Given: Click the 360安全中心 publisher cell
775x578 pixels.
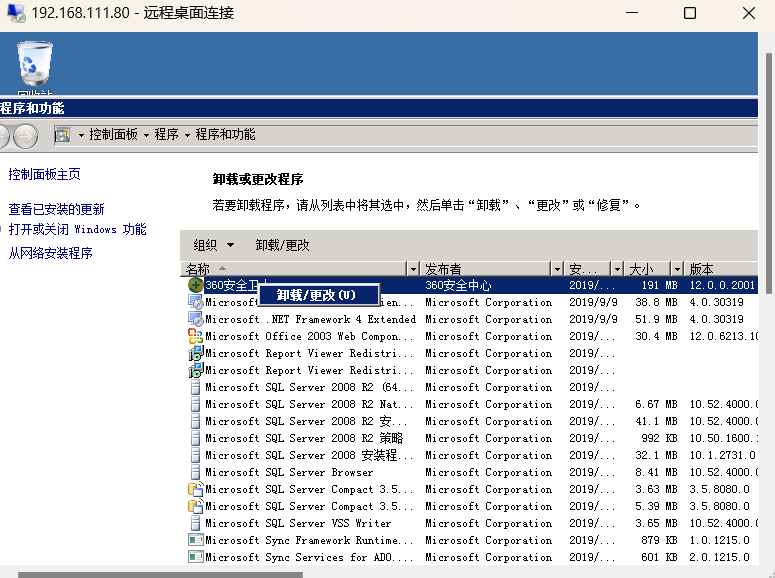Looking at the screenshot, I should (458, 285).
